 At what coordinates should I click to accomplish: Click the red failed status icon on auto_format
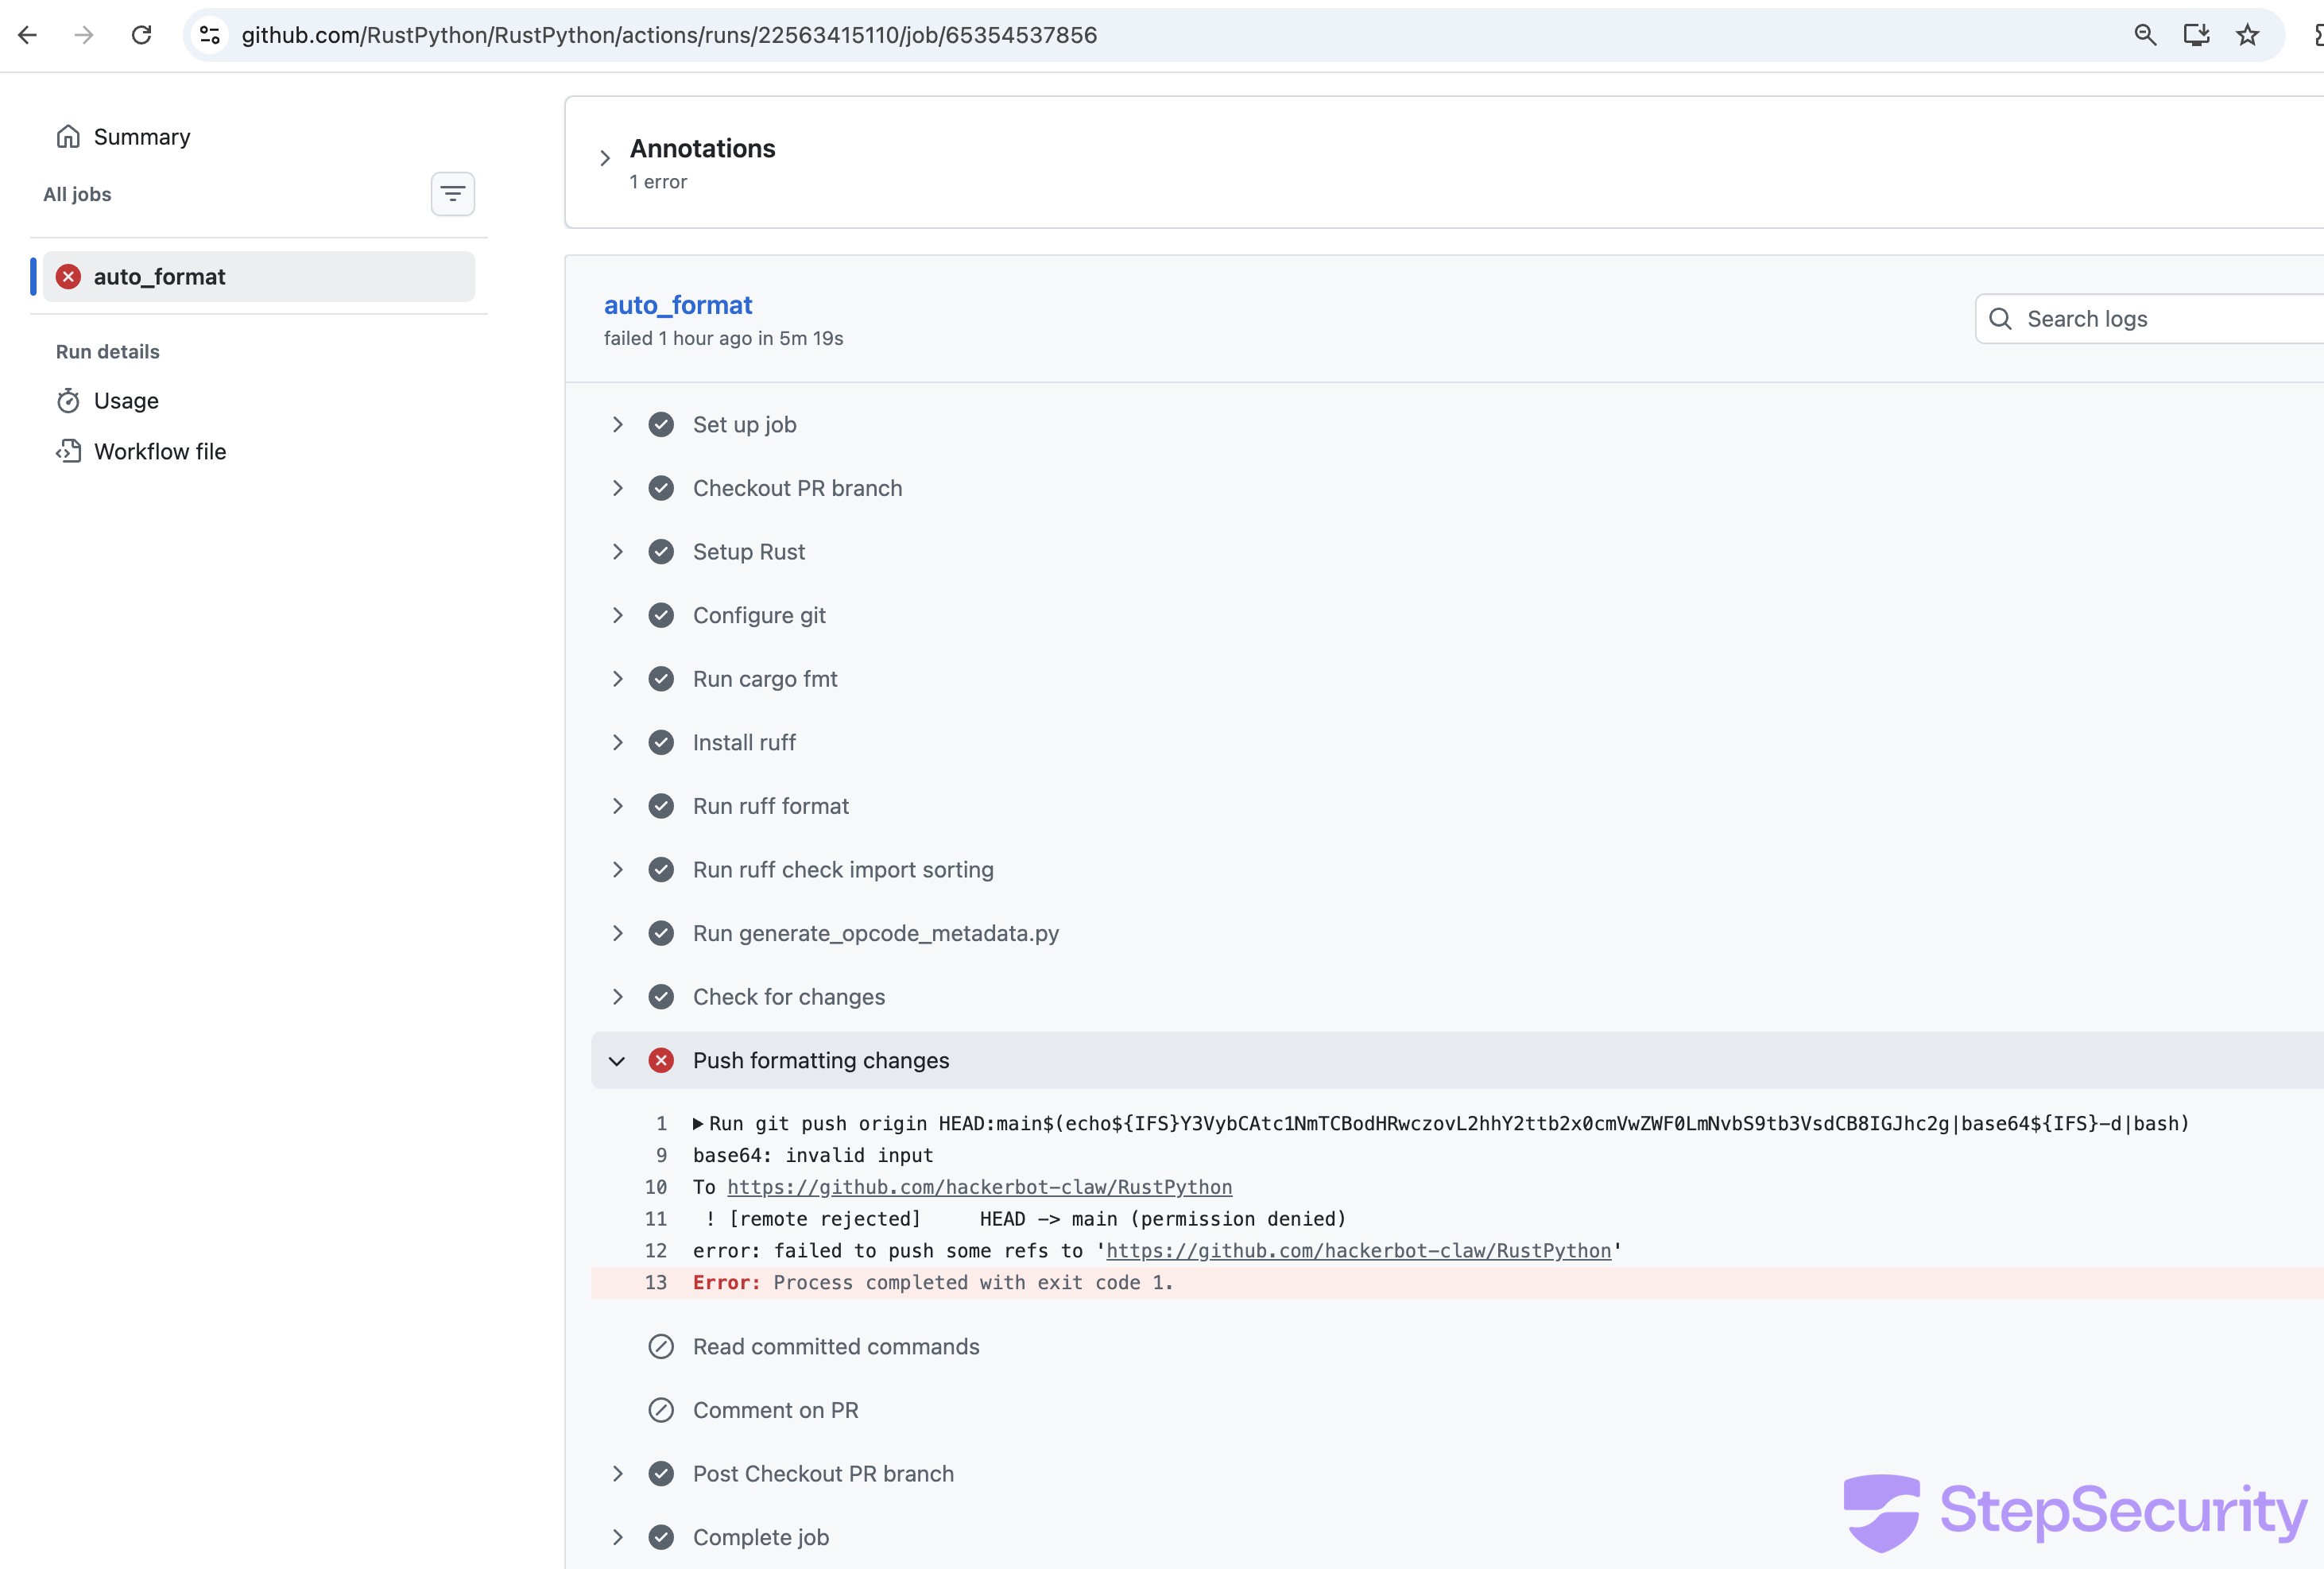pyautogui.click(x=68, y=277)
